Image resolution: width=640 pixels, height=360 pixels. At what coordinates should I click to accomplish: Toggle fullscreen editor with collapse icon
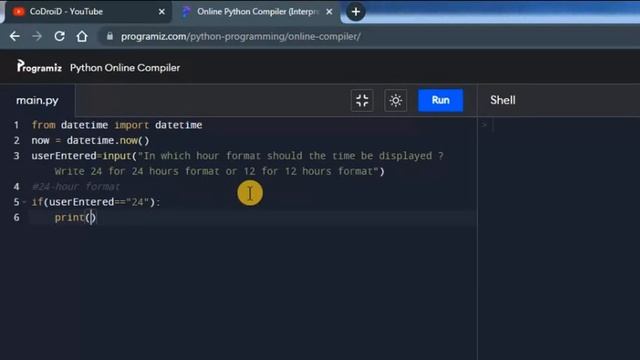pyautogui.click(x=362, y=100)
